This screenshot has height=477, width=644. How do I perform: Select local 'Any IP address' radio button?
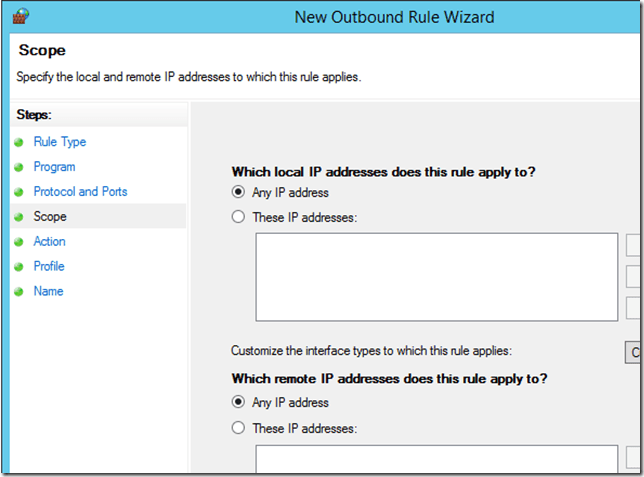click(238, 193)
